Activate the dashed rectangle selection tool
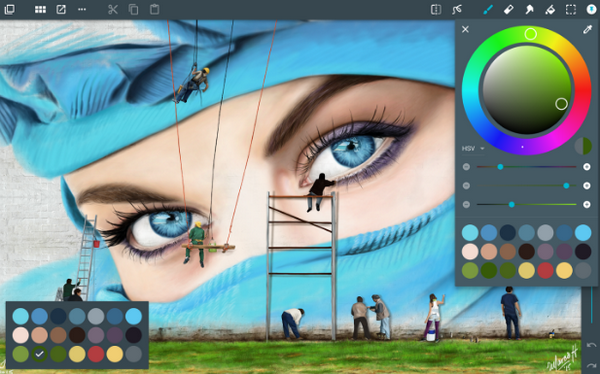600x374 pixels. tap(571, 10)
